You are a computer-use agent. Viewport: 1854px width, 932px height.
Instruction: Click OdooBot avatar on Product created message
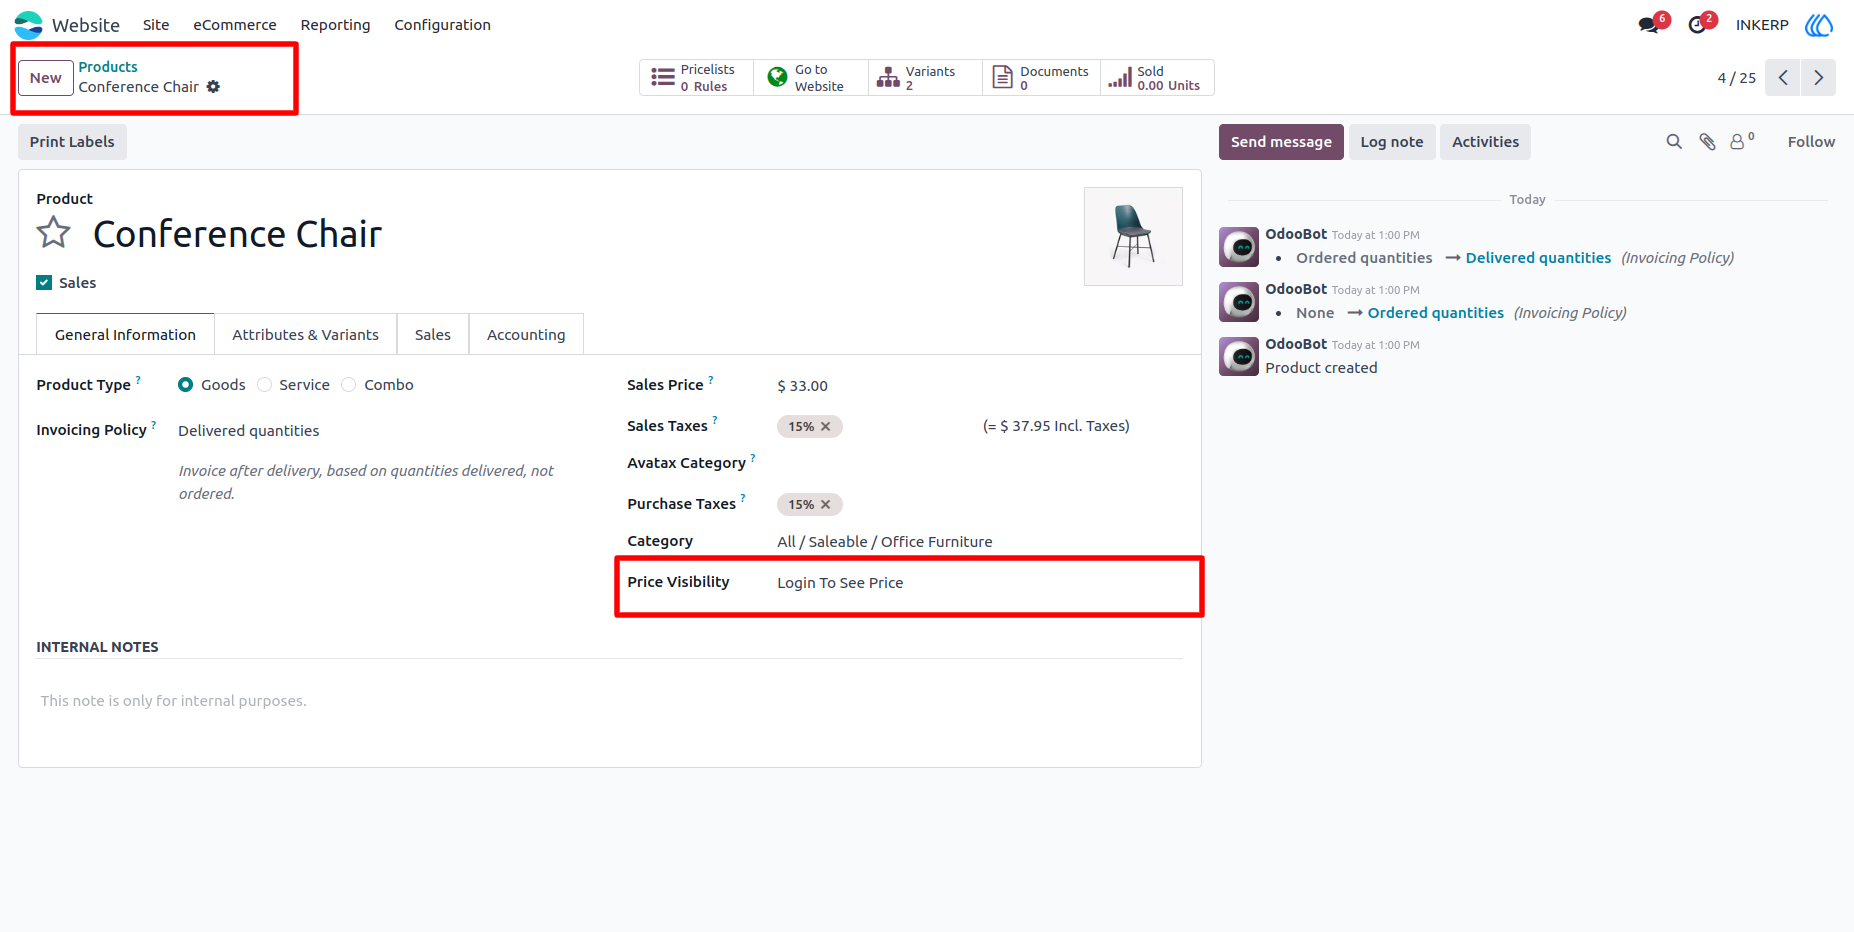(x=1239, y=357)
